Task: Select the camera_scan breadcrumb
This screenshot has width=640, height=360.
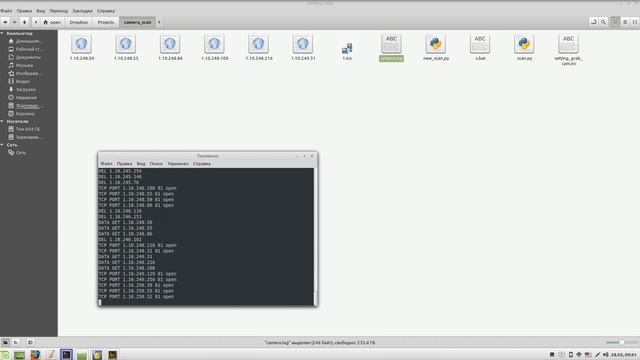Action: coord(138,22)
